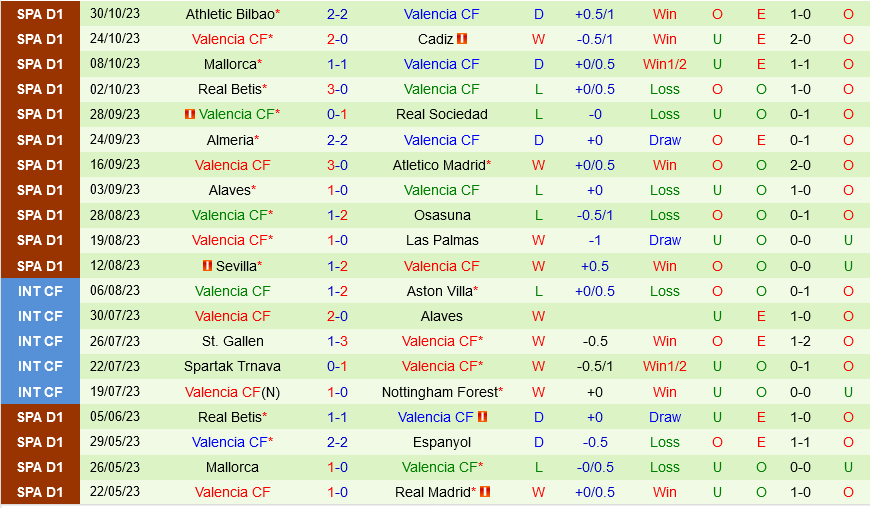Click the red card icon beside Real Madrid
870x508 pixels.
coord(486,492)
